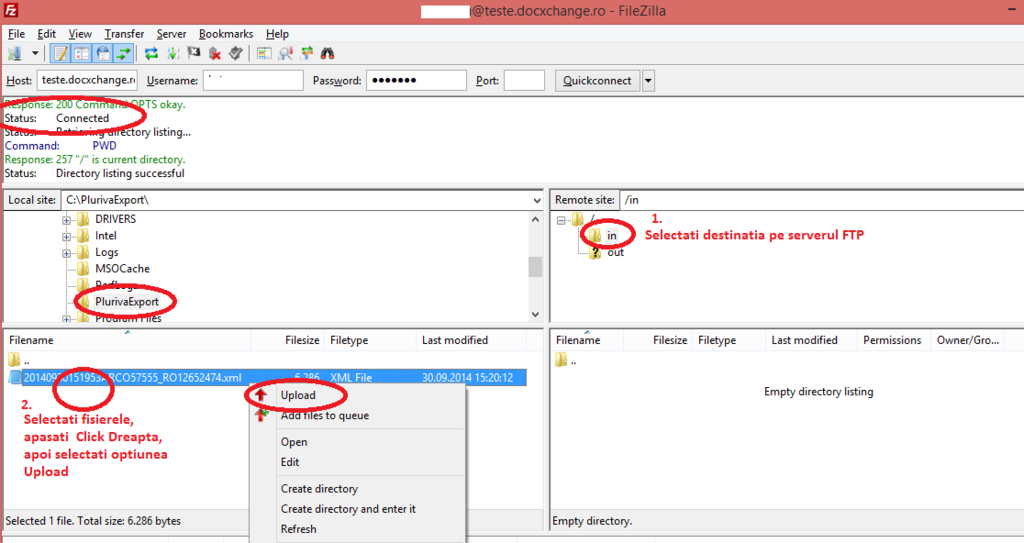1024x543 pixels.
Task: Open the Local site path dropdown
Action: point(537,200)
